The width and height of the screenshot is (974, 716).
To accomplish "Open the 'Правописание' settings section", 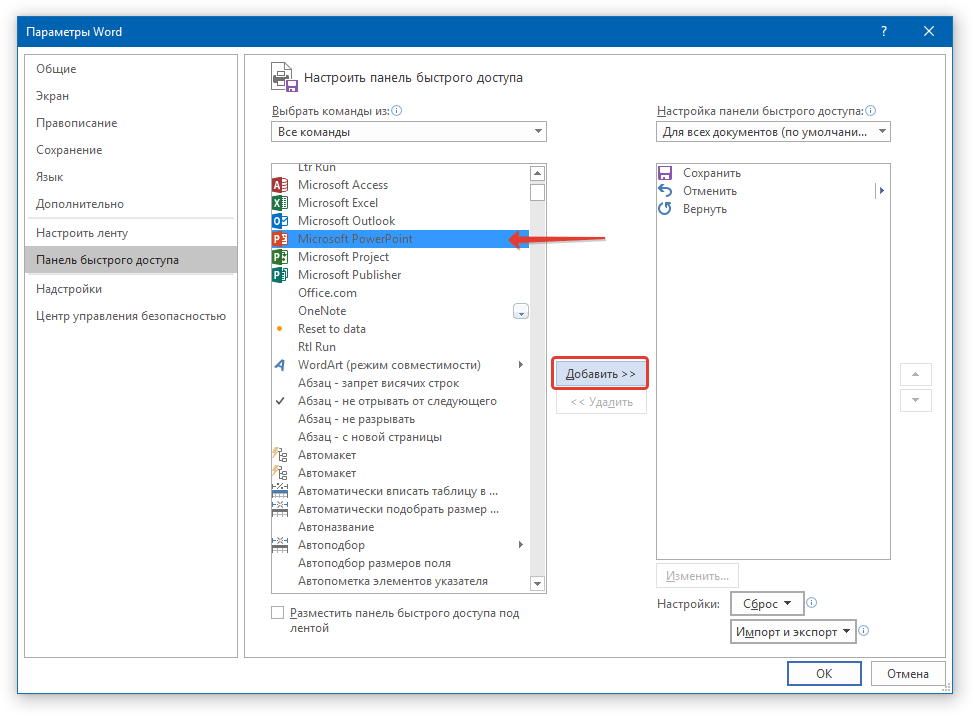I will [77, 123].
